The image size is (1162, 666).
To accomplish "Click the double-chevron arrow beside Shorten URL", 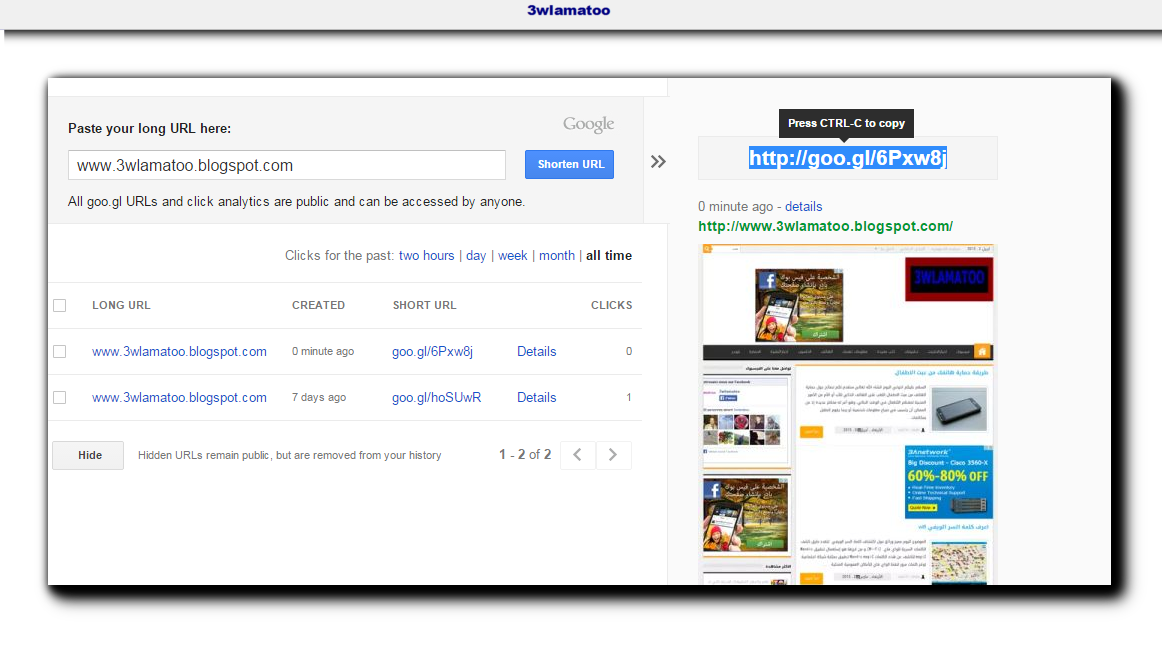I will (658, 161).
